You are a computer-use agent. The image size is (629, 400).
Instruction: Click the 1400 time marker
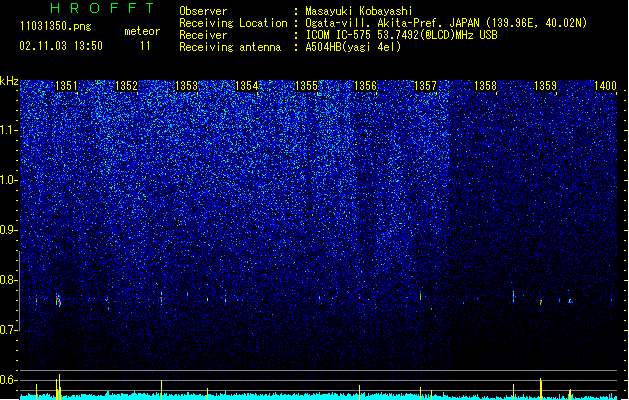[605, 86]
